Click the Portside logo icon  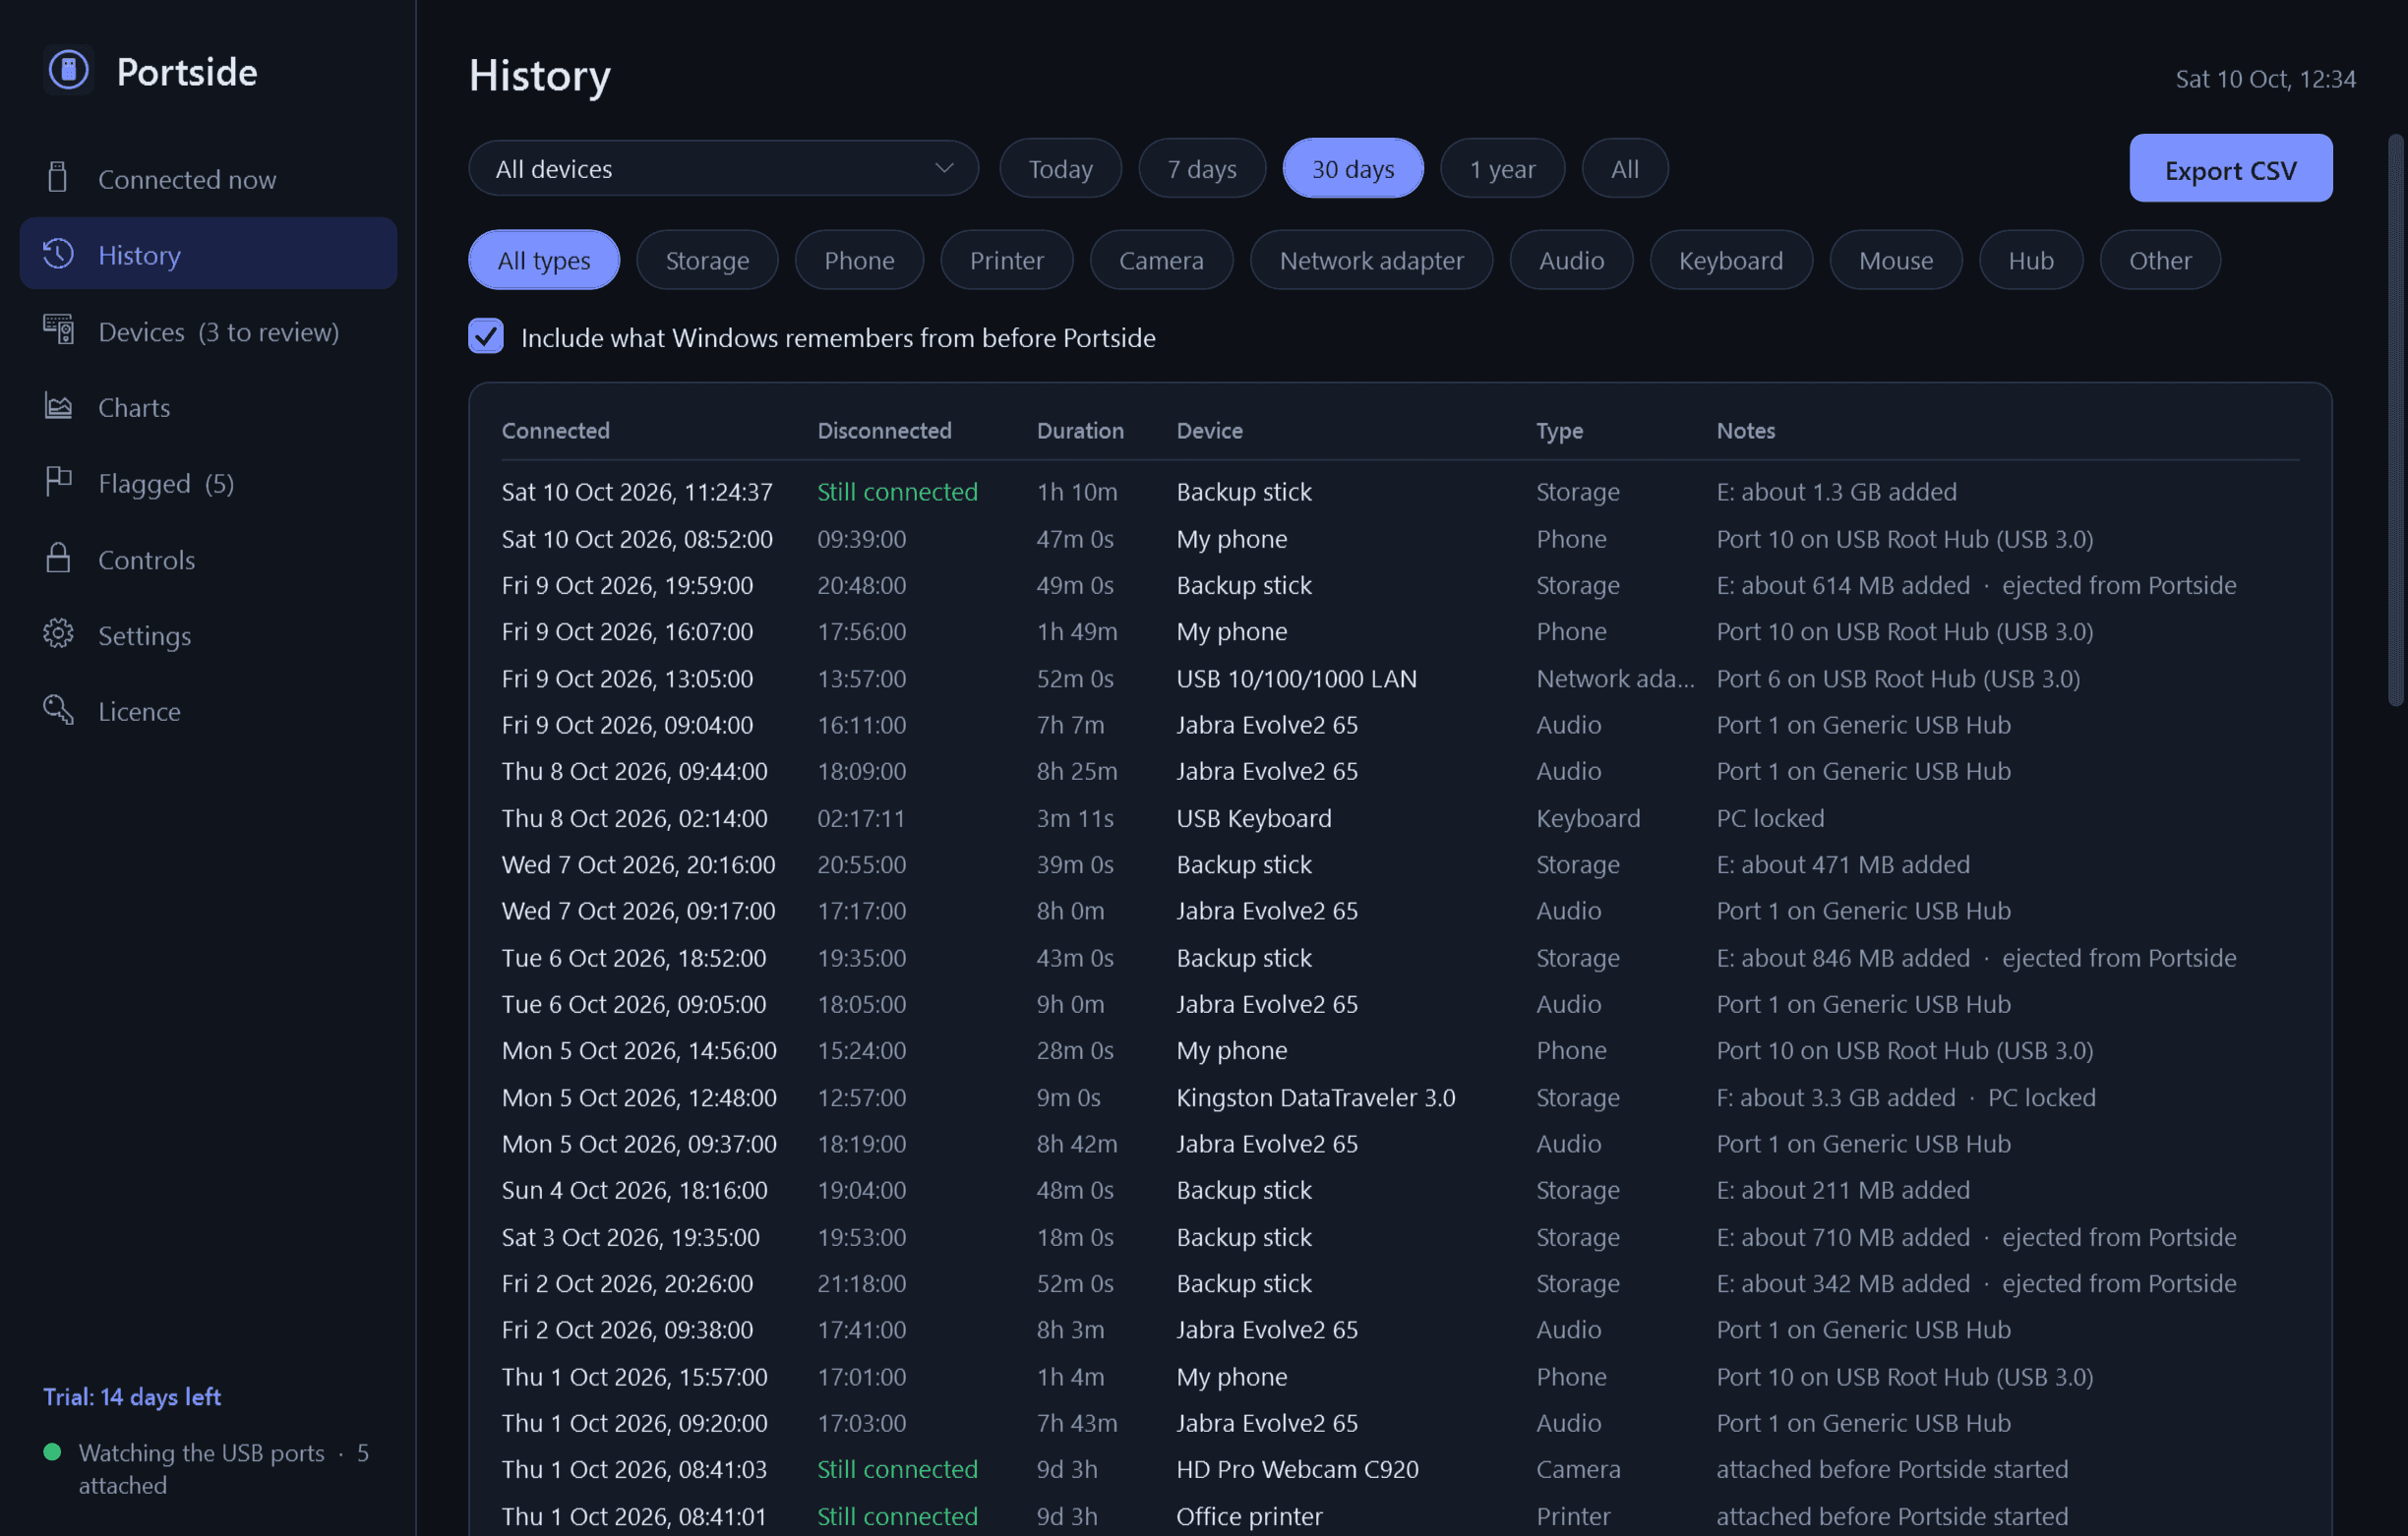[68, 70]
